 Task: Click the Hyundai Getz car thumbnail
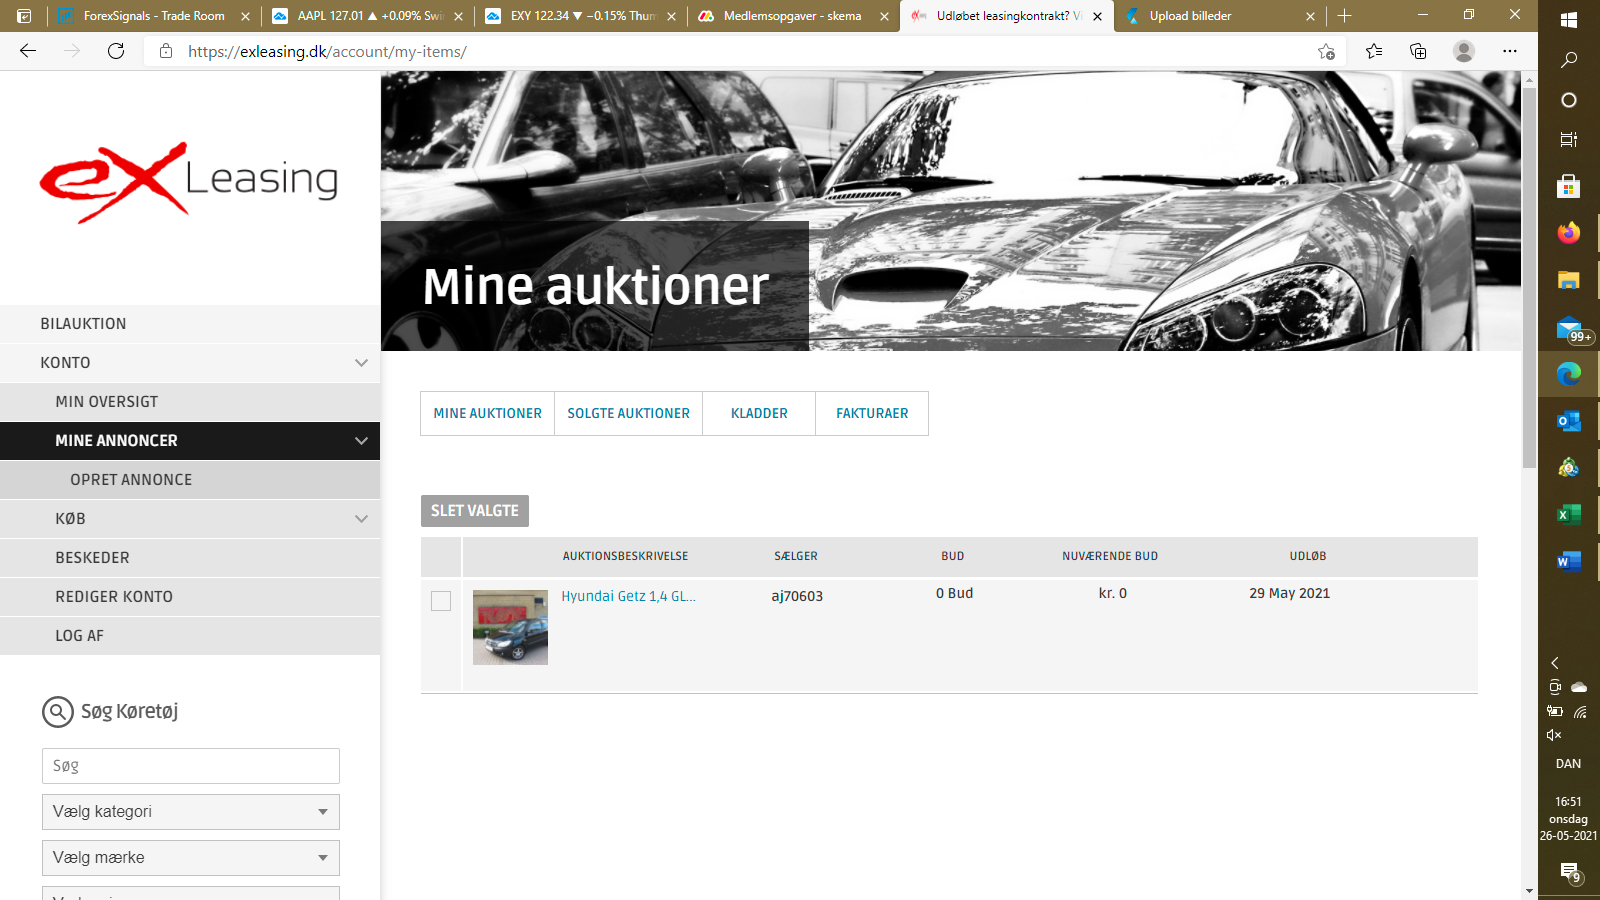pos(510,627)
